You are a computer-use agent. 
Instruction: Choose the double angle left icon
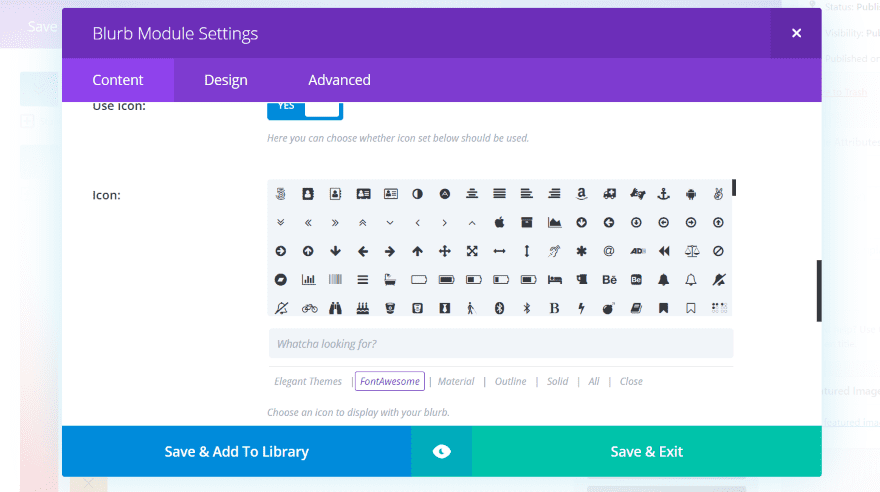coord(308,223)
